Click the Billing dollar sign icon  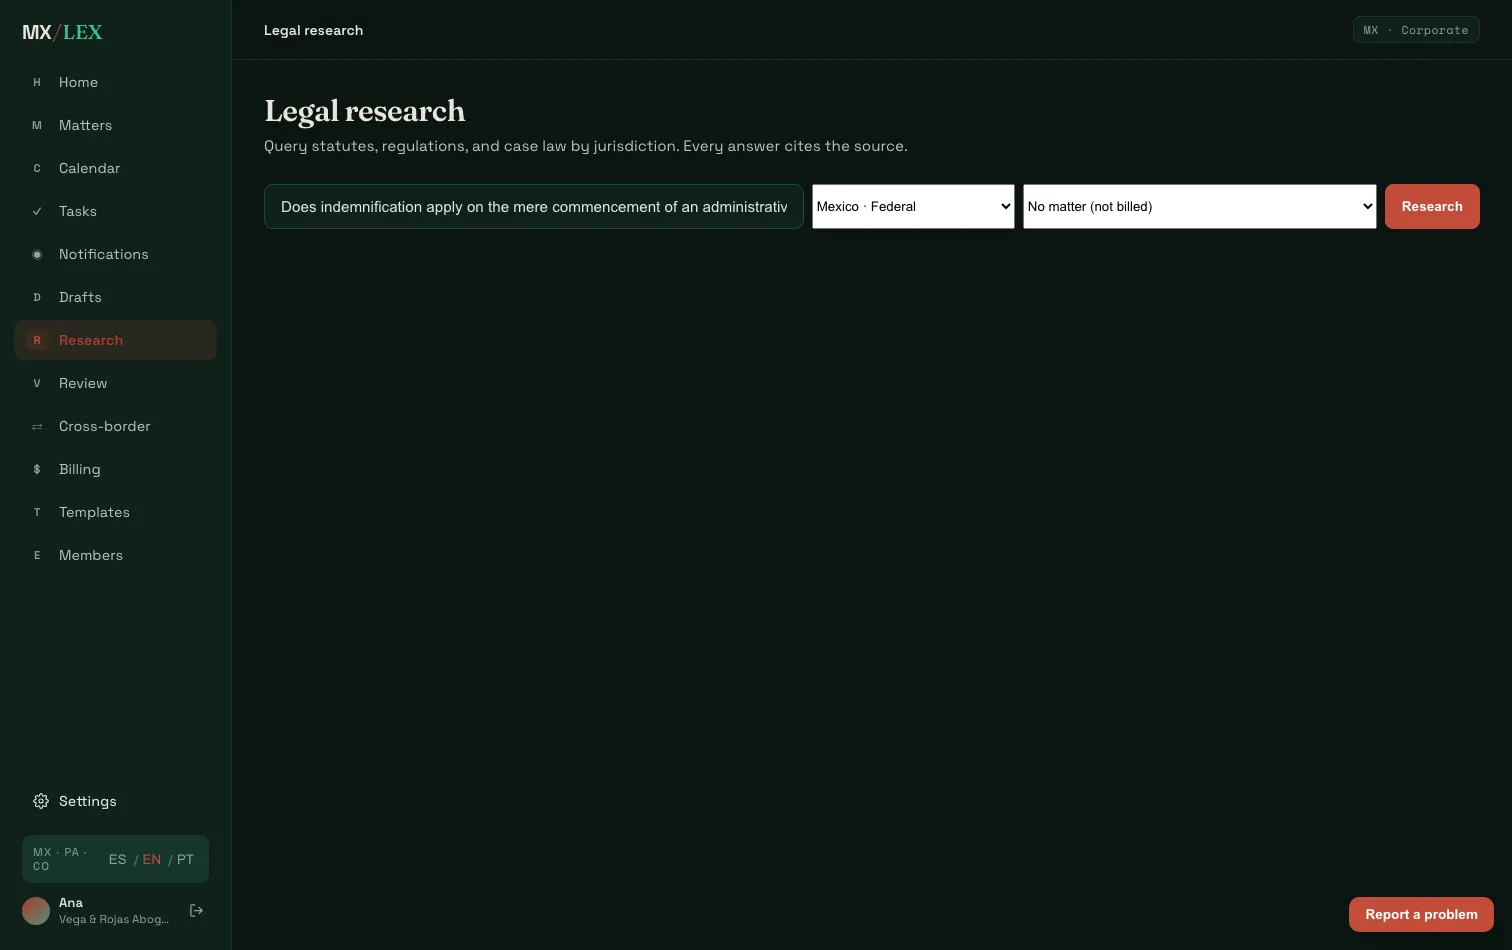[x=37, y=469]
